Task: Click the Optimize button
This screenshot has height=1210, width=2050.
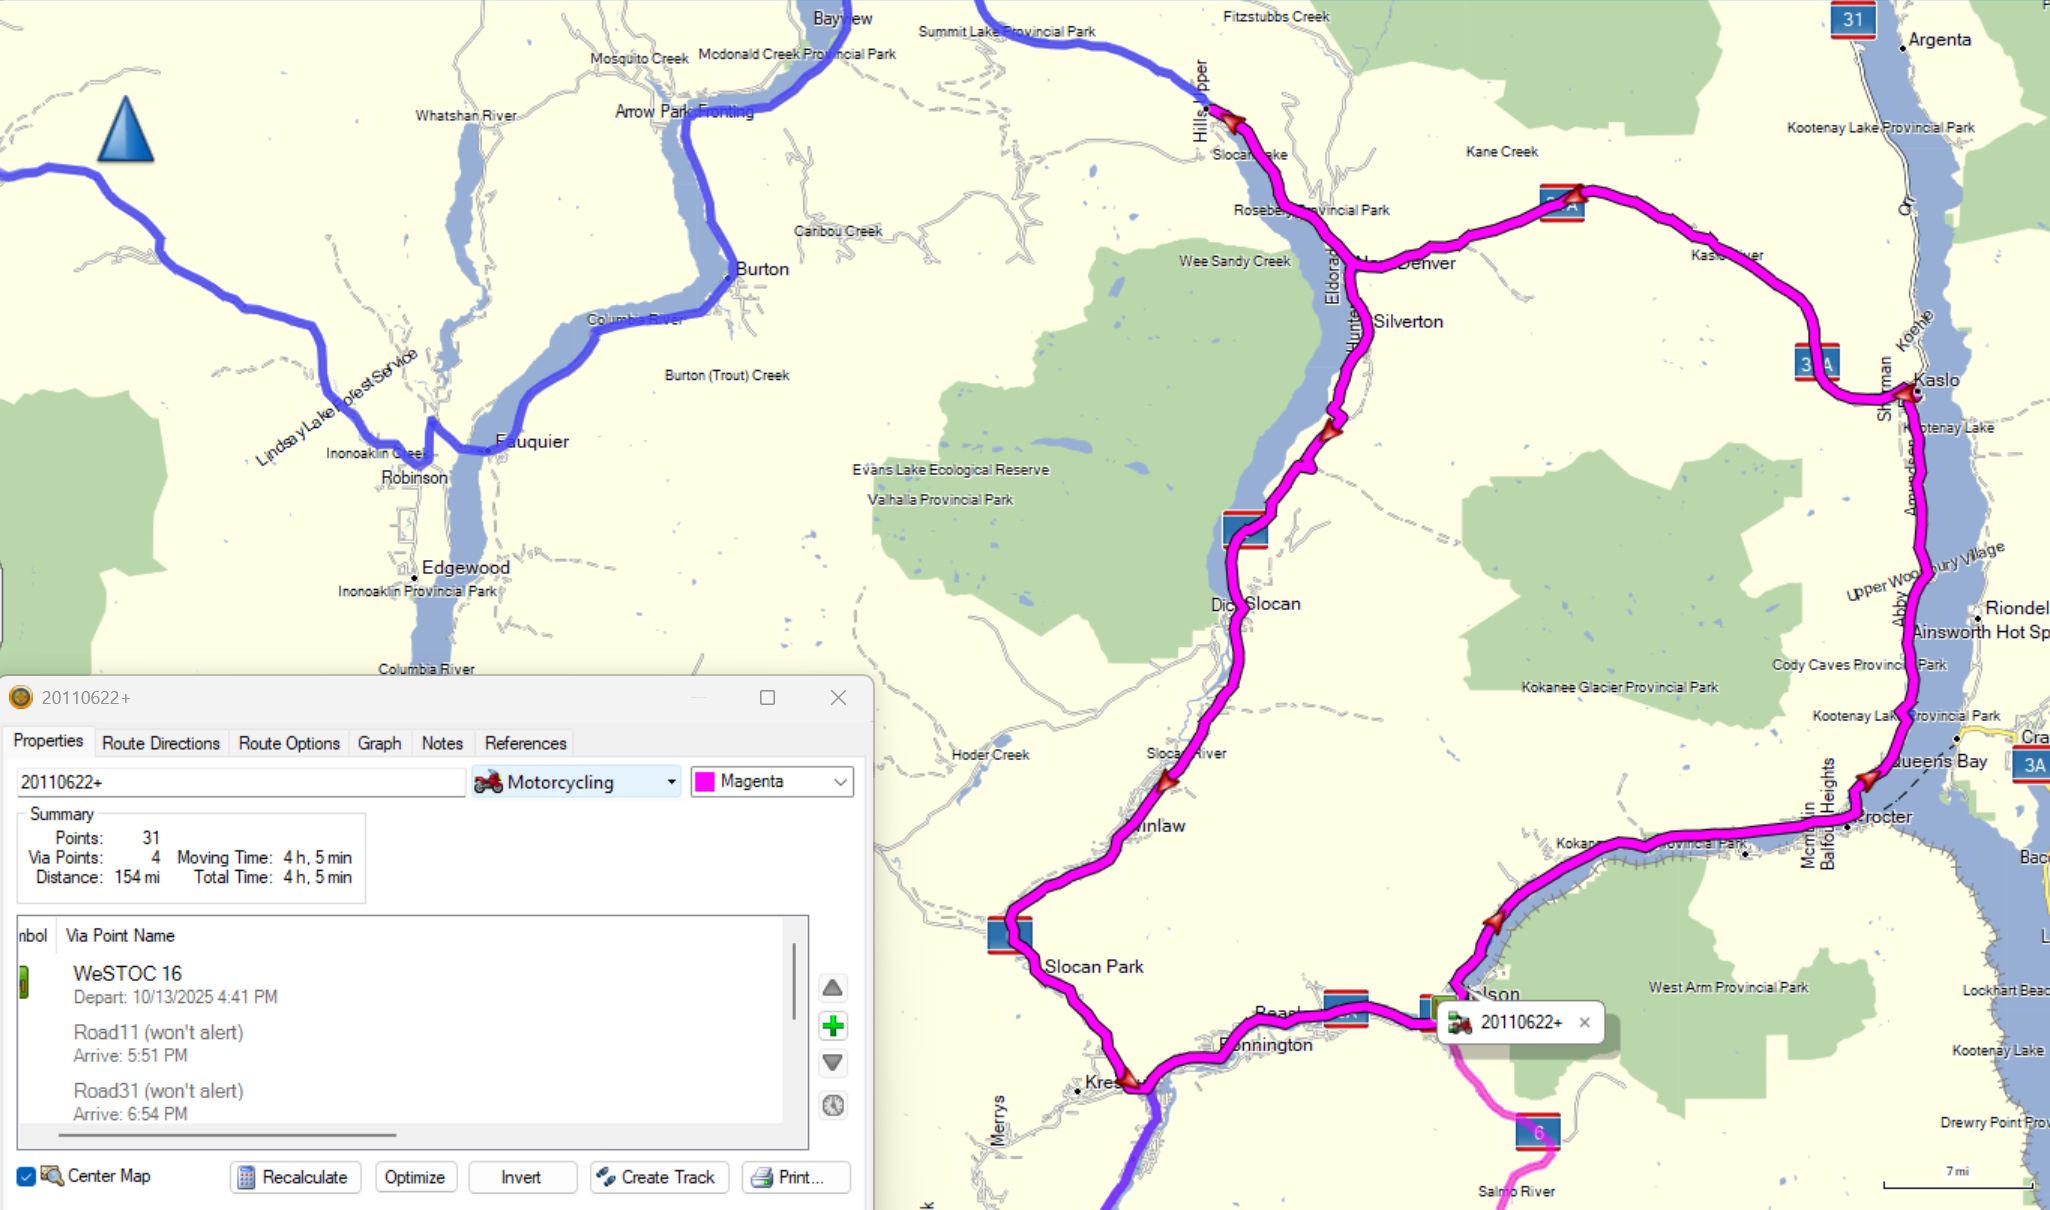Action: pos(415,1177)
